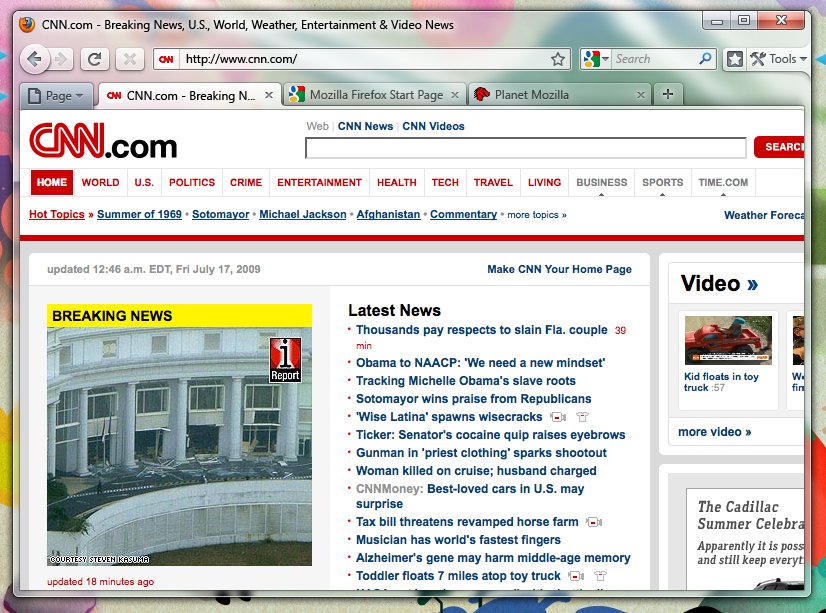Open the WORLD section
826x613 pixels.
pyautogui.click(x=100, y=183)
